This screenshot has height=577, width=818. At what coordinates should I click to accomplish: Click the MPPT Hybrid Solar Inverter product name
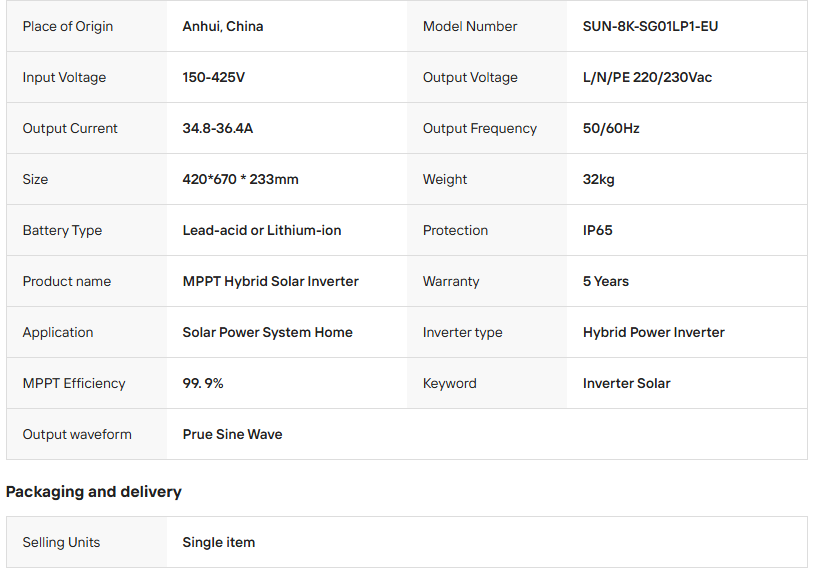point(270,281)
